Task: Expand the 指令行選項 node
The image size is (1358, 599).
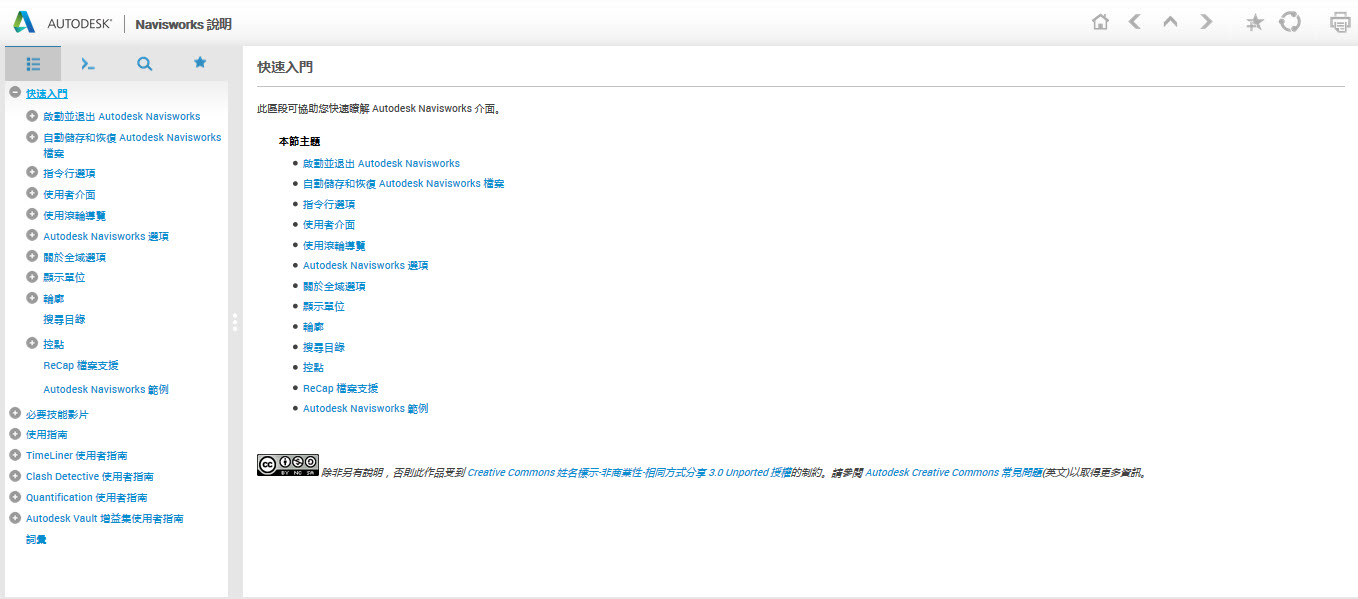Action: [32, 173]
